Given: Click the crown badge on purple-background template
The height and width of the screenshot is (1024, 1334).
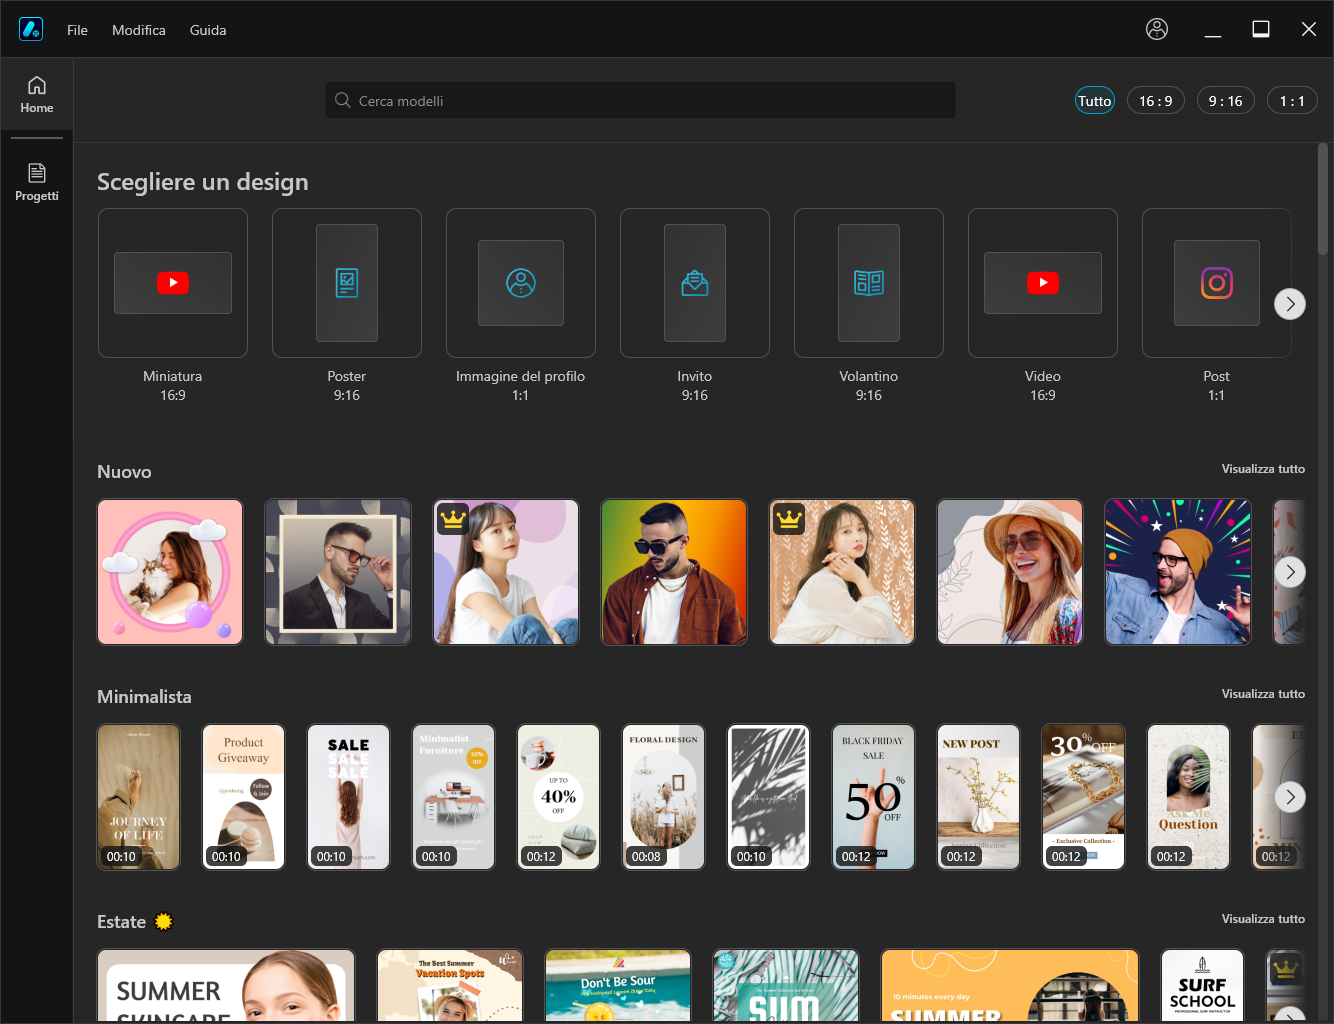Looking at the screenshot, I should (453, 518).
